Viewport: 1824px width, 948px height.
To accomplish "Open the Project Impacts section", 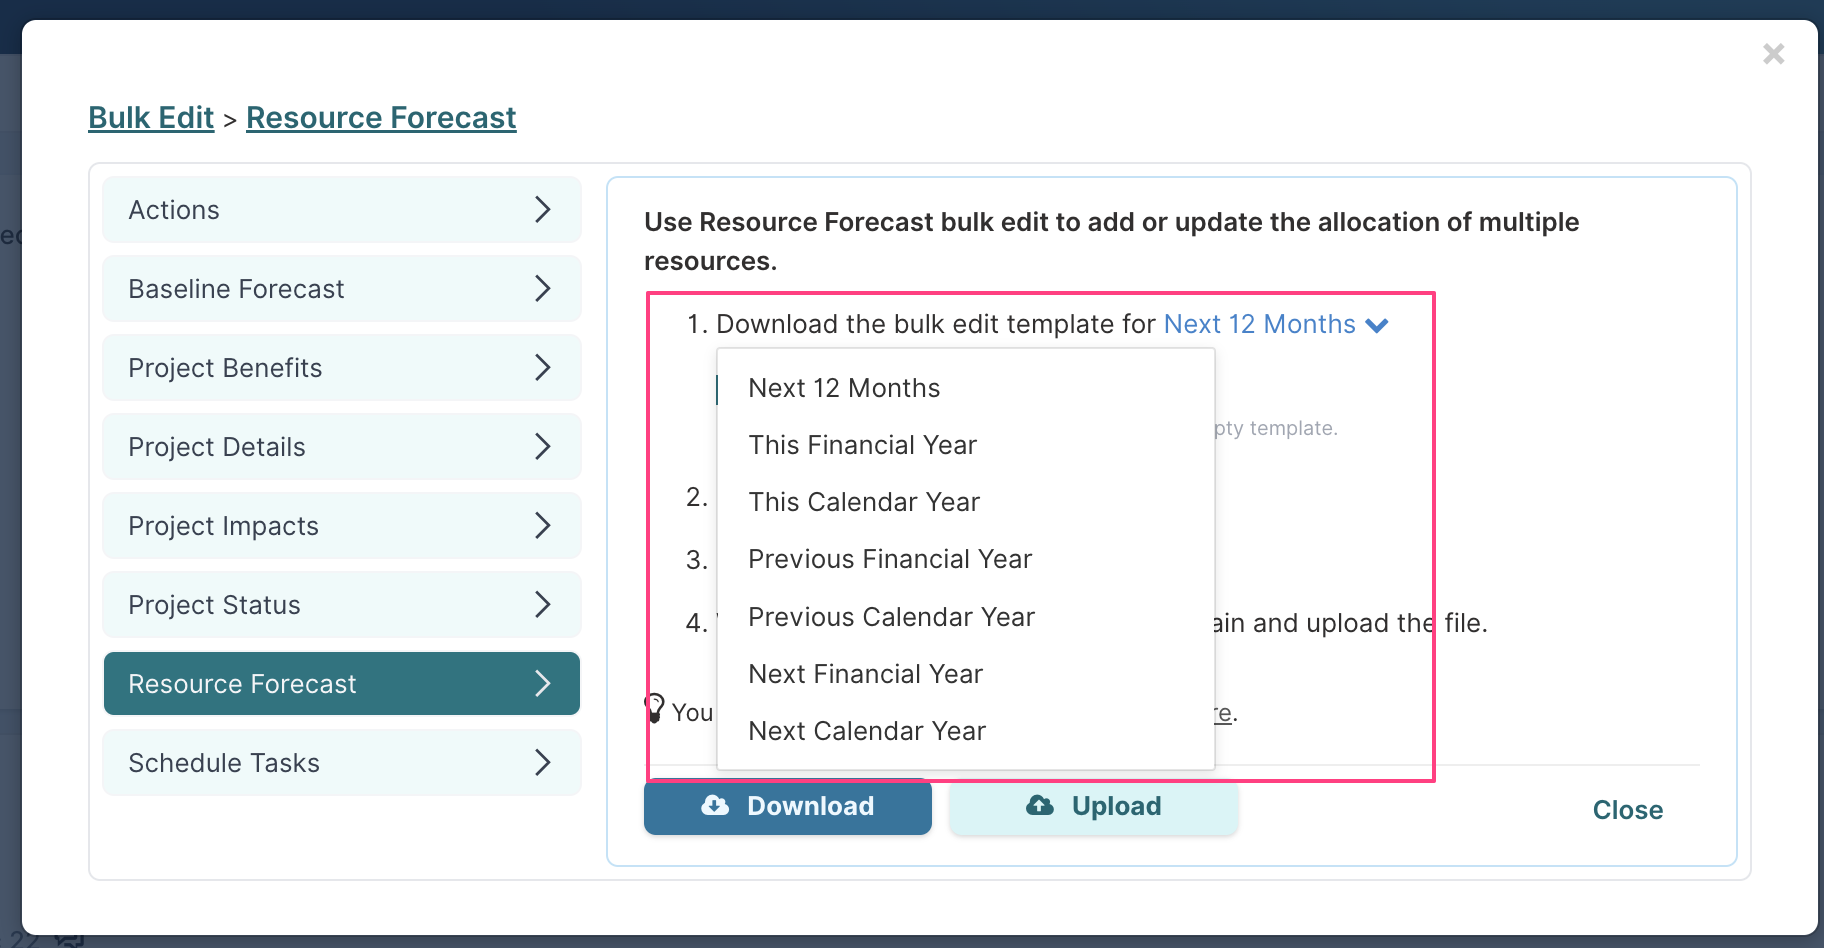I will (x=342, y=526).
